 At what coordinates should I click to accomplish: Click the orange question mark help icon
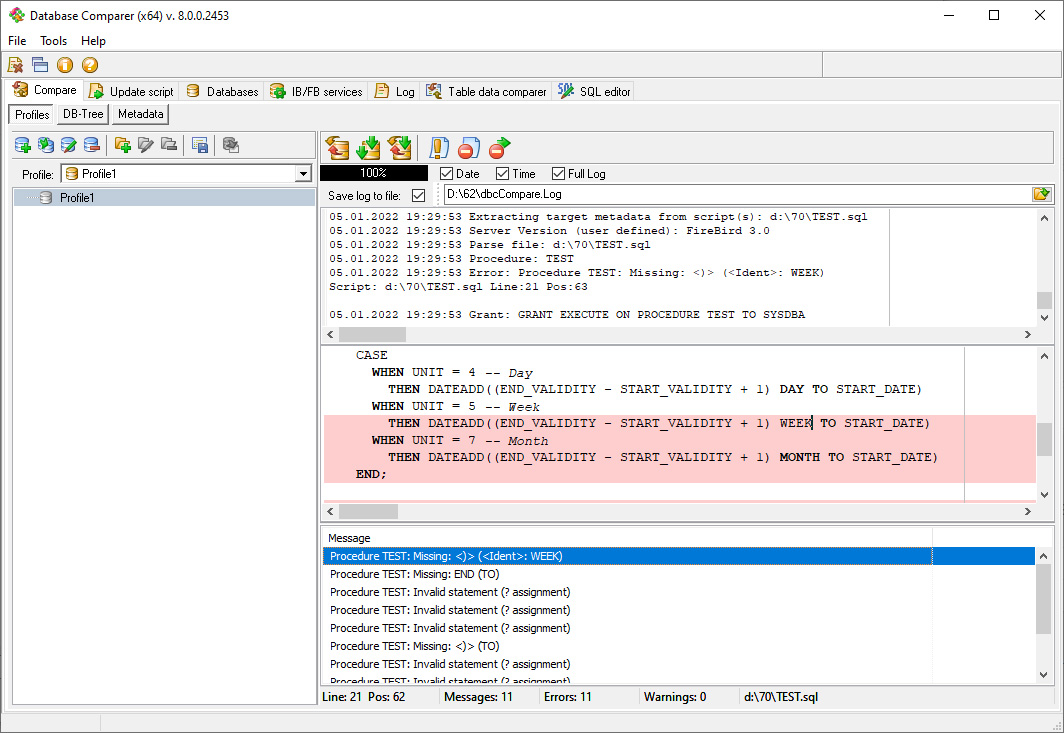coord(90,65)
